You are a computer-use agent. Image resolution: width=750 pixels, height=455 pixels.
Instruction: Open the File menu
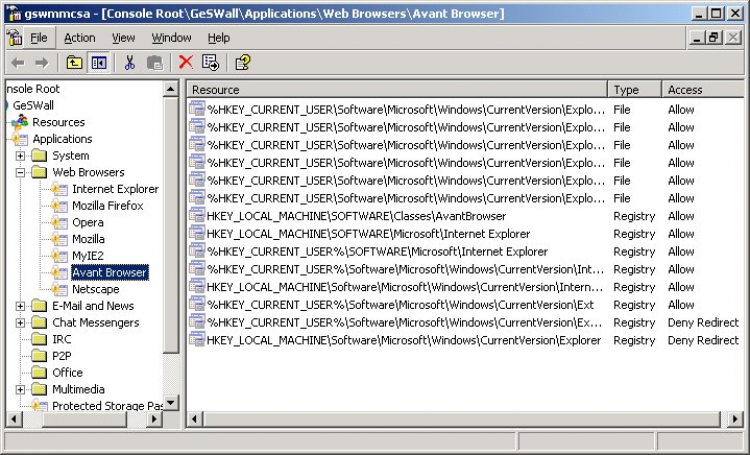[39, 38]
